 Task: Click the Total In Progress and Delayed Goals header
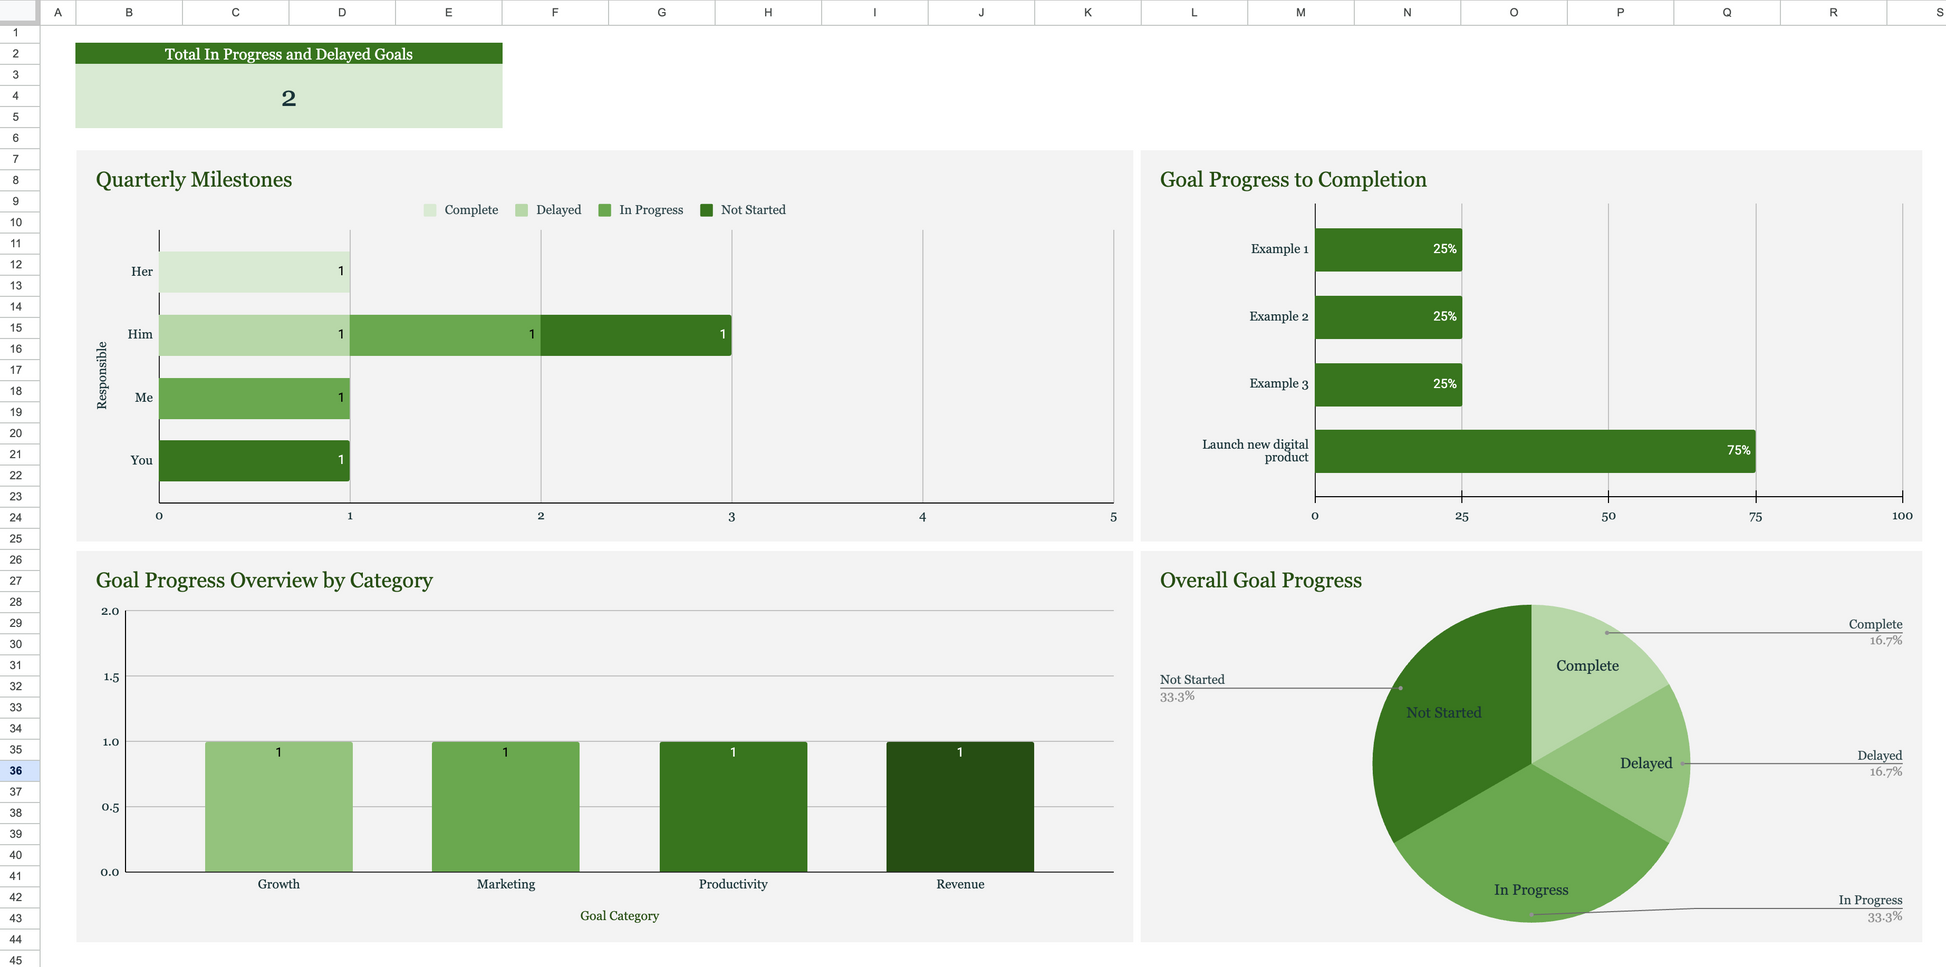[x=288, y=54]
